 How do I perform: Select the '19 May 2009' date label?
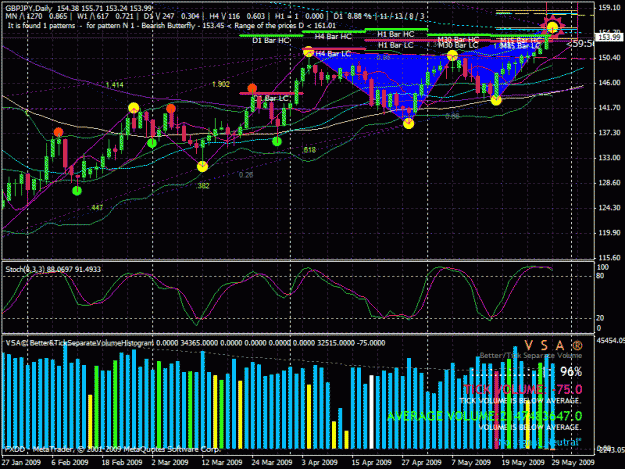pyautogui.click(x=523, y=463)
